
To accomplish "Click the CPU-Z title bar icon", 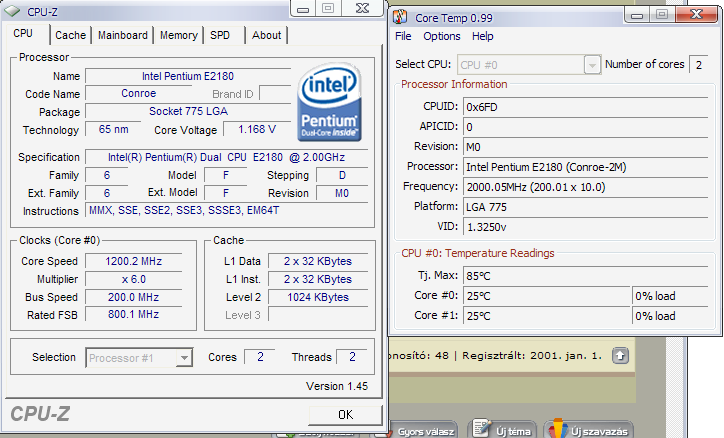I will click(x=12, y=11).
